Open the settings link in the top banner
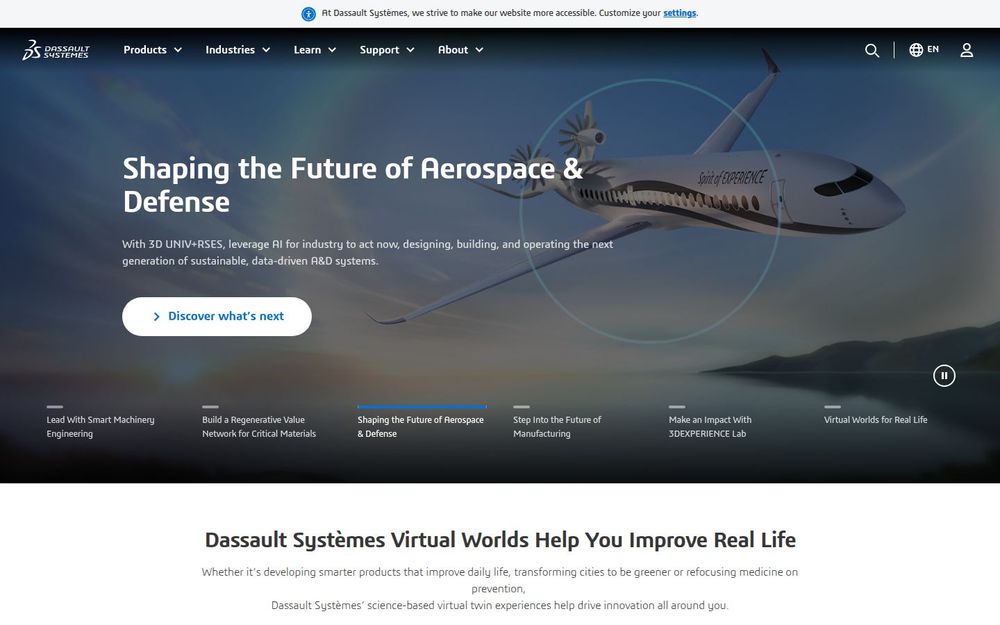The height and width of the screenshot is (625, 1000). (679, 13)
